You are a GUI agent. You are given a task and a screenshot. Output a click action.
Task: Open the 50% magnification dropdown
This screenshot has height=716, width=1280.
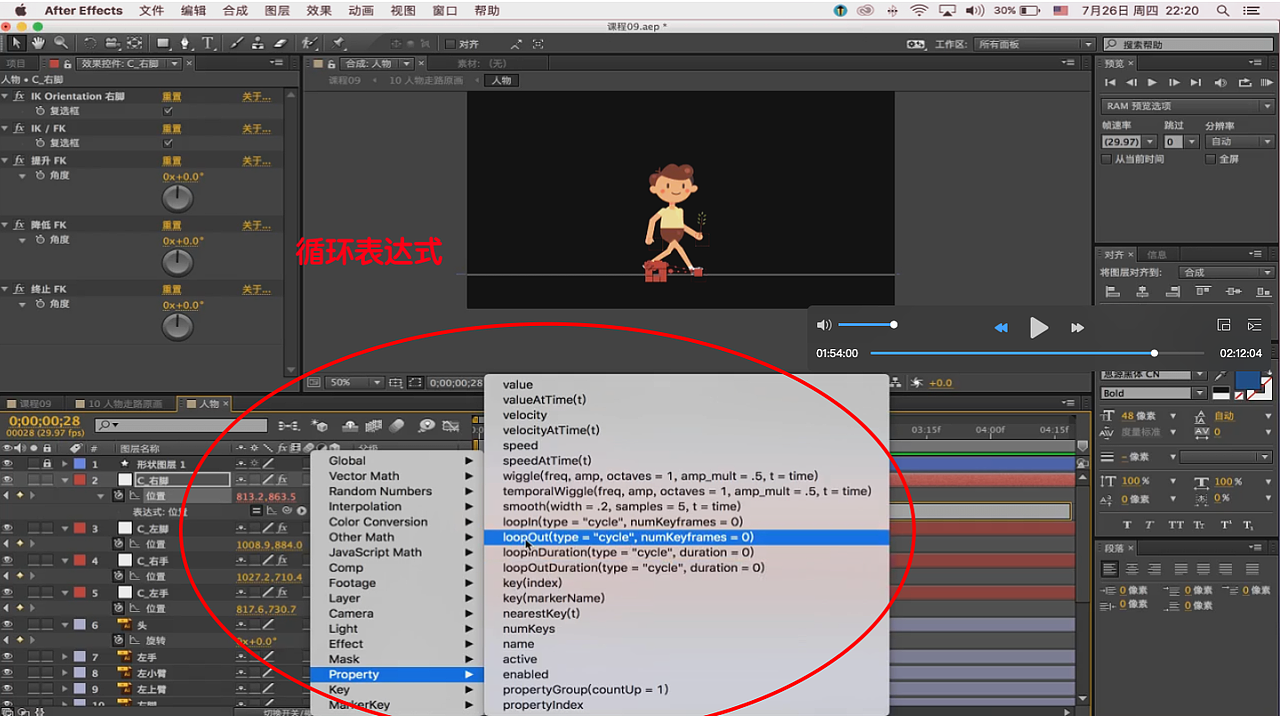point(356,383)
